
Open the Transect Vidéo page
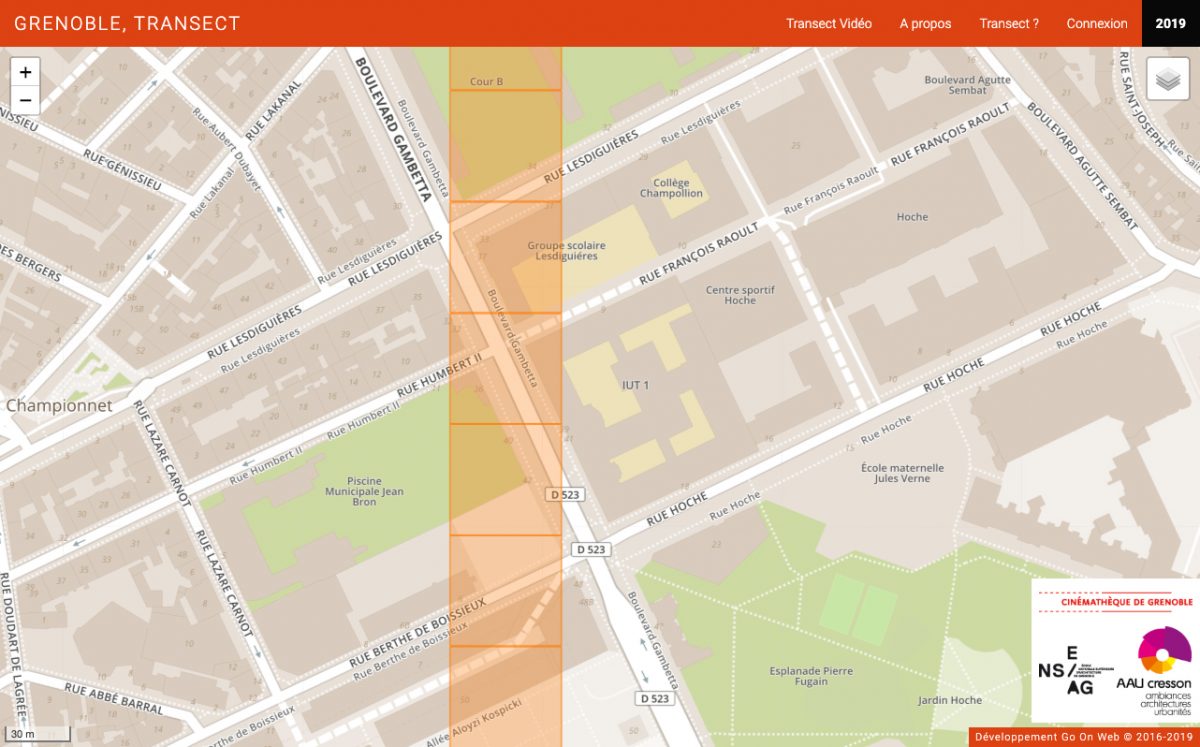pyautogui.click(x=828, y=23)
